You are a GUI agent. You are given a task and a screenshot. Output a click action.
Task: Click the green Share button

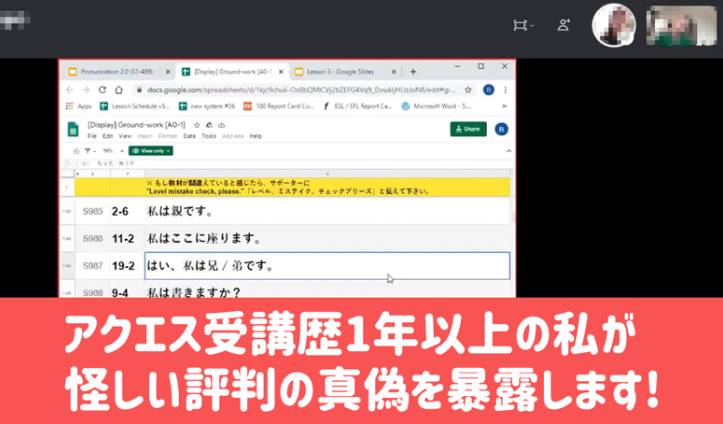click(x=468, y=129)
